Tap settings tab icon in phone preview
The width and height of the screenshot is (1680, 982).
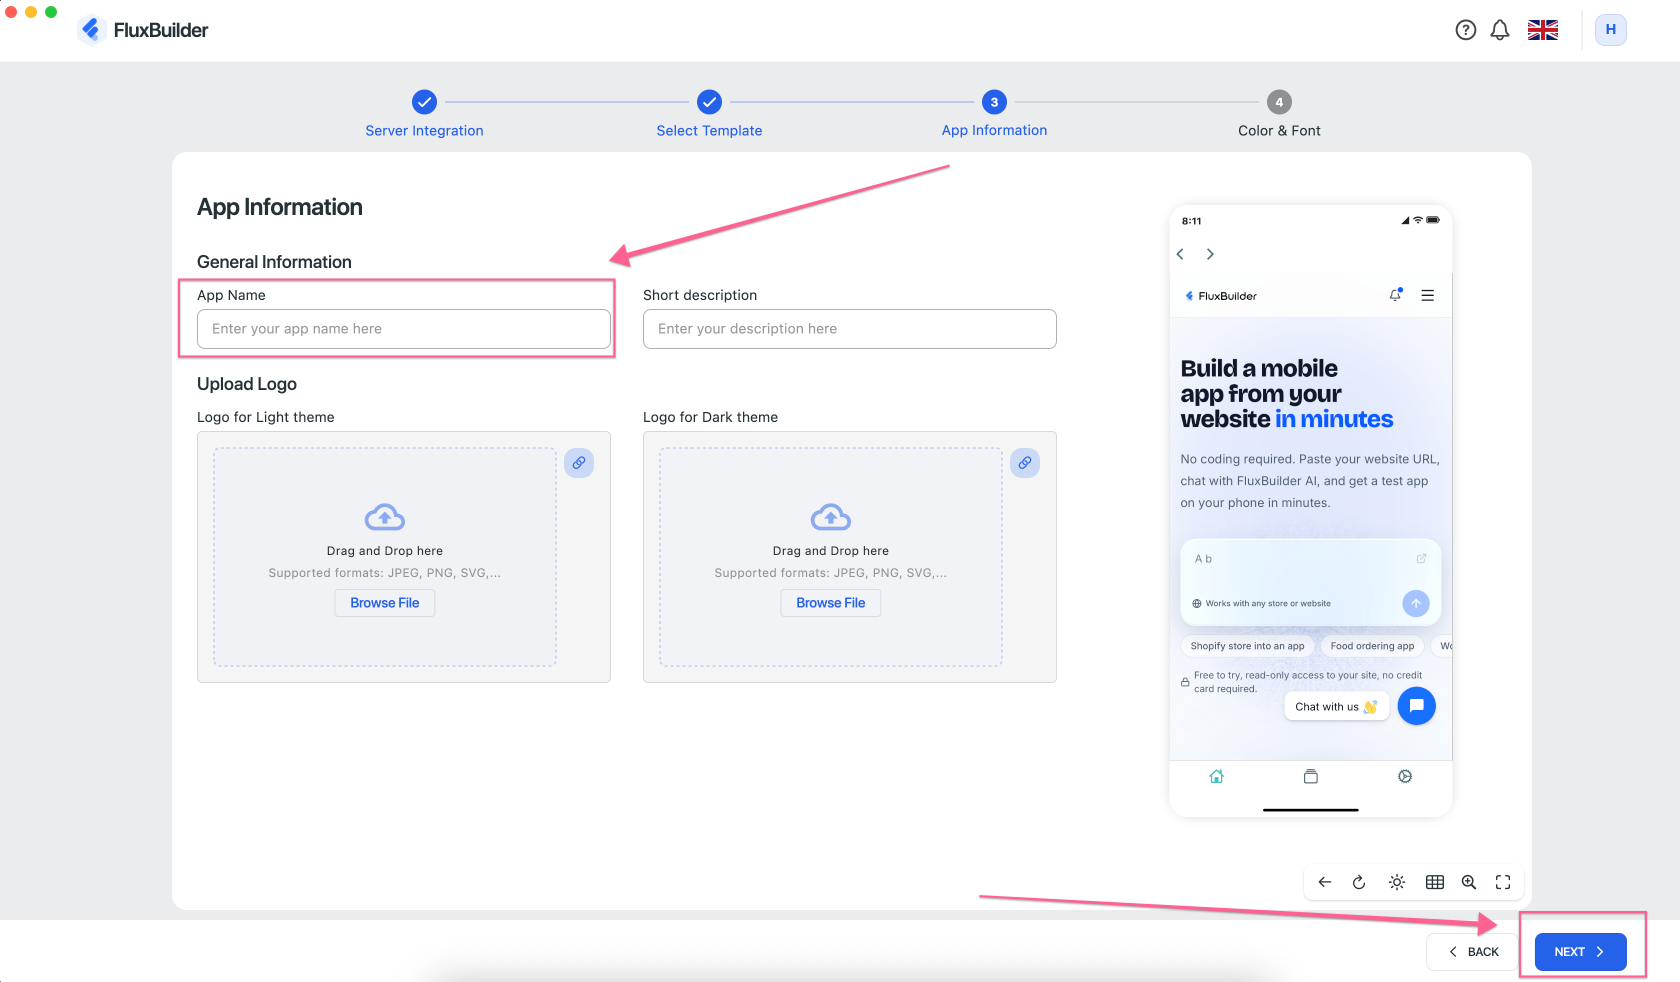coord(1405,776)
